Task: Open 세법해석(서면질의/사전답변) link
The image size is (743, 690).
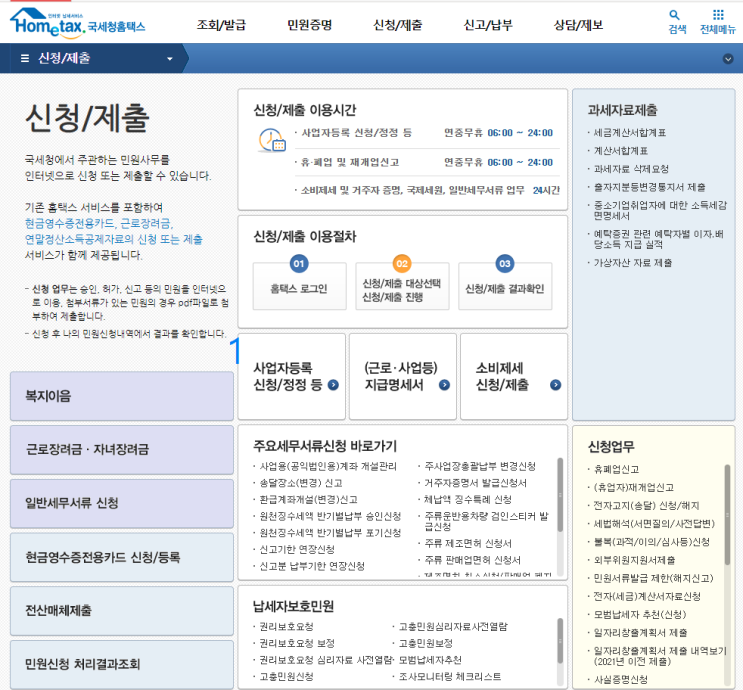Action: pos(653,524)
